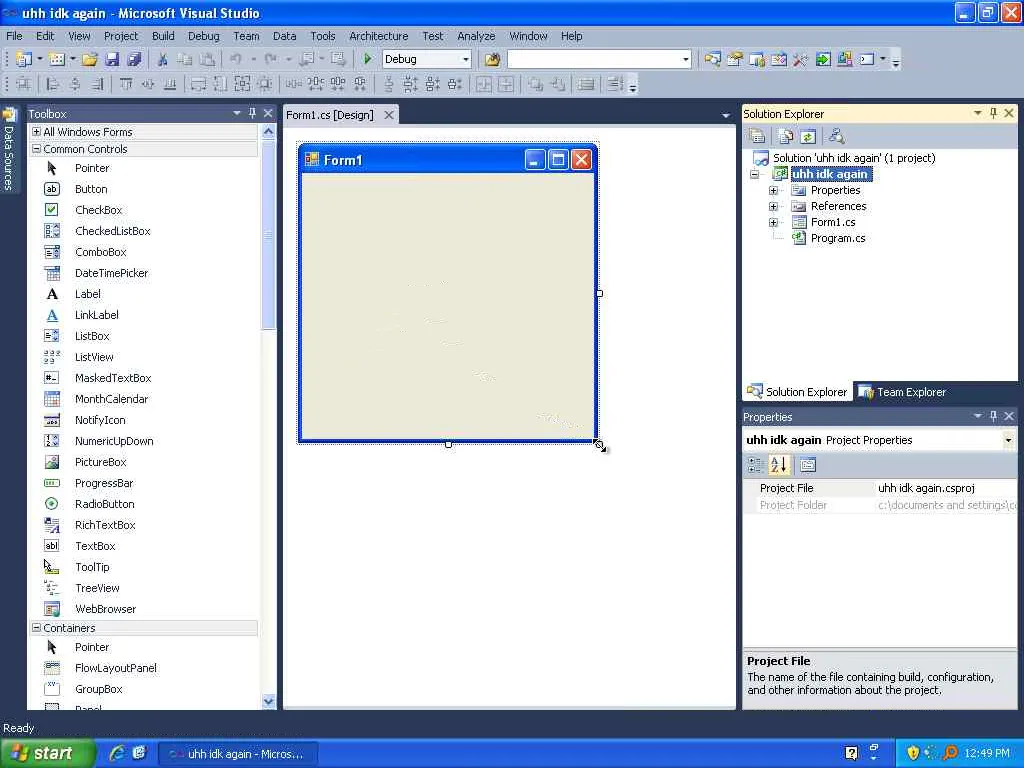Select the MonthCalendar control in Toolbox
This screenshot has width=1024, height=768.
[x=111, y=399]
